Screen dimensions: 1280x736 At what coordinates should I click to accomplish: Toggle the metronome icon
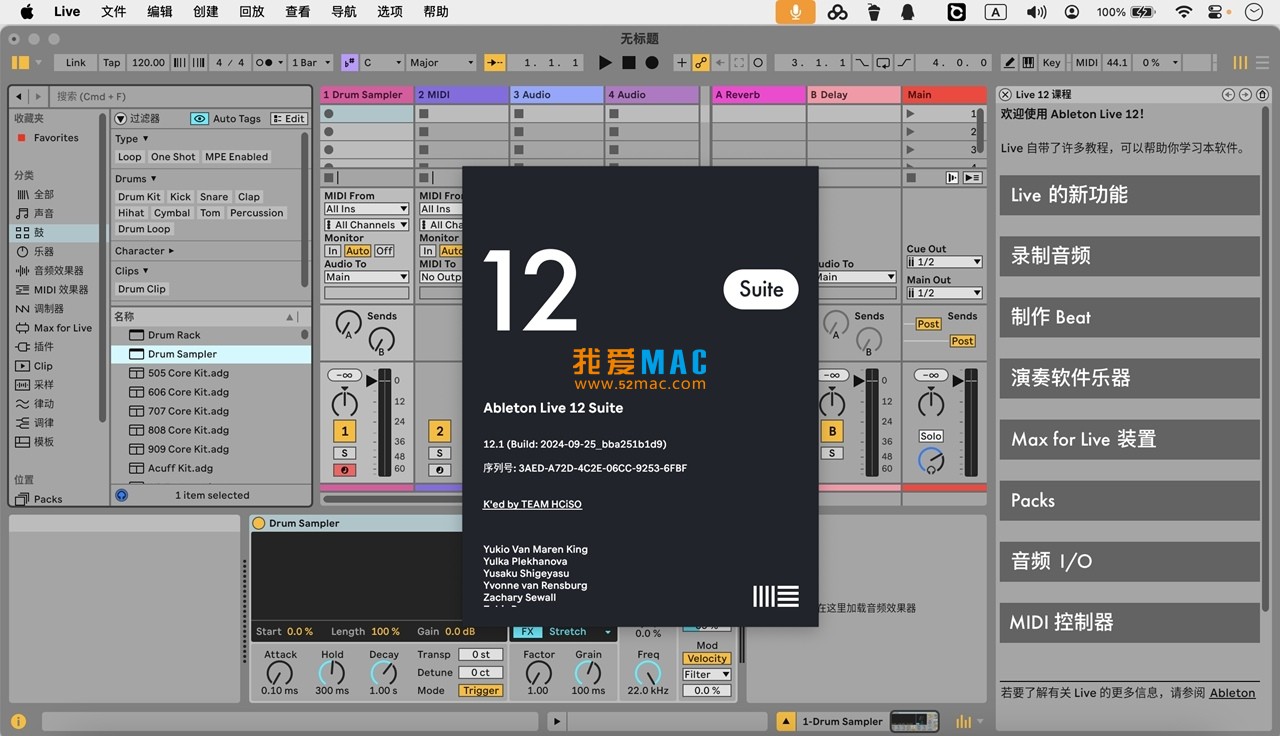pyautogui.click(x=264, y=62)
